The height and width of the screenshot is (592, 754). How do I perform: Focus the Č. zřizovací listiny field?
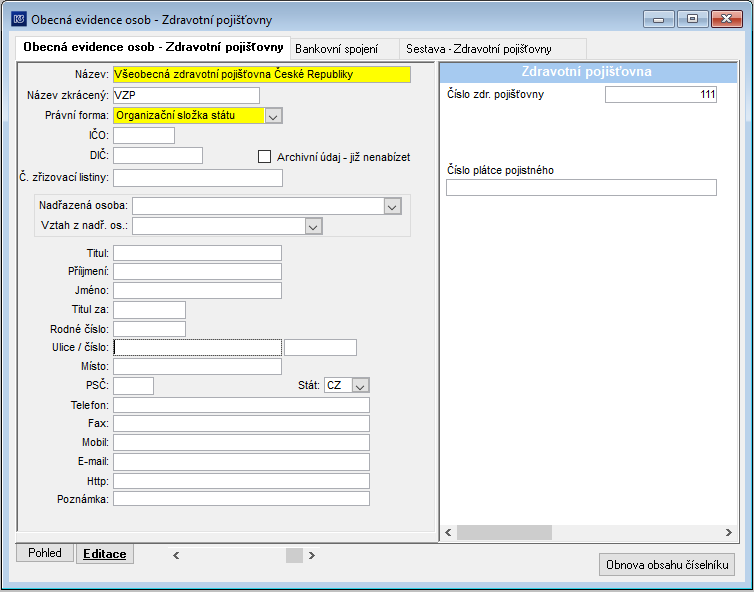pyautogui.click(x=198, y=178)
